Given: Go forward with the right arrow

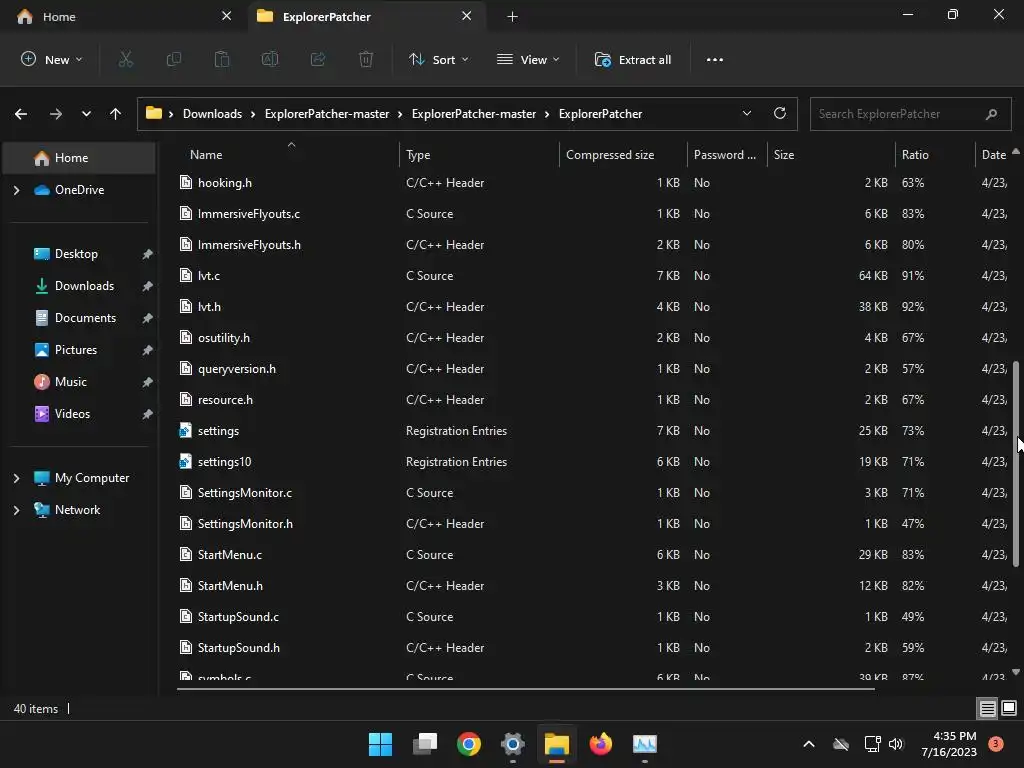Looking at the screenshot, I should click(56, 114).
